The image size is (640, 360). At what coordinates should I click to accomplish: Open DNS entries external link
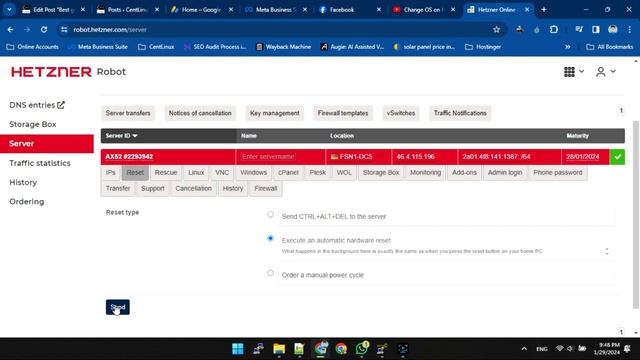pos(37,105)
